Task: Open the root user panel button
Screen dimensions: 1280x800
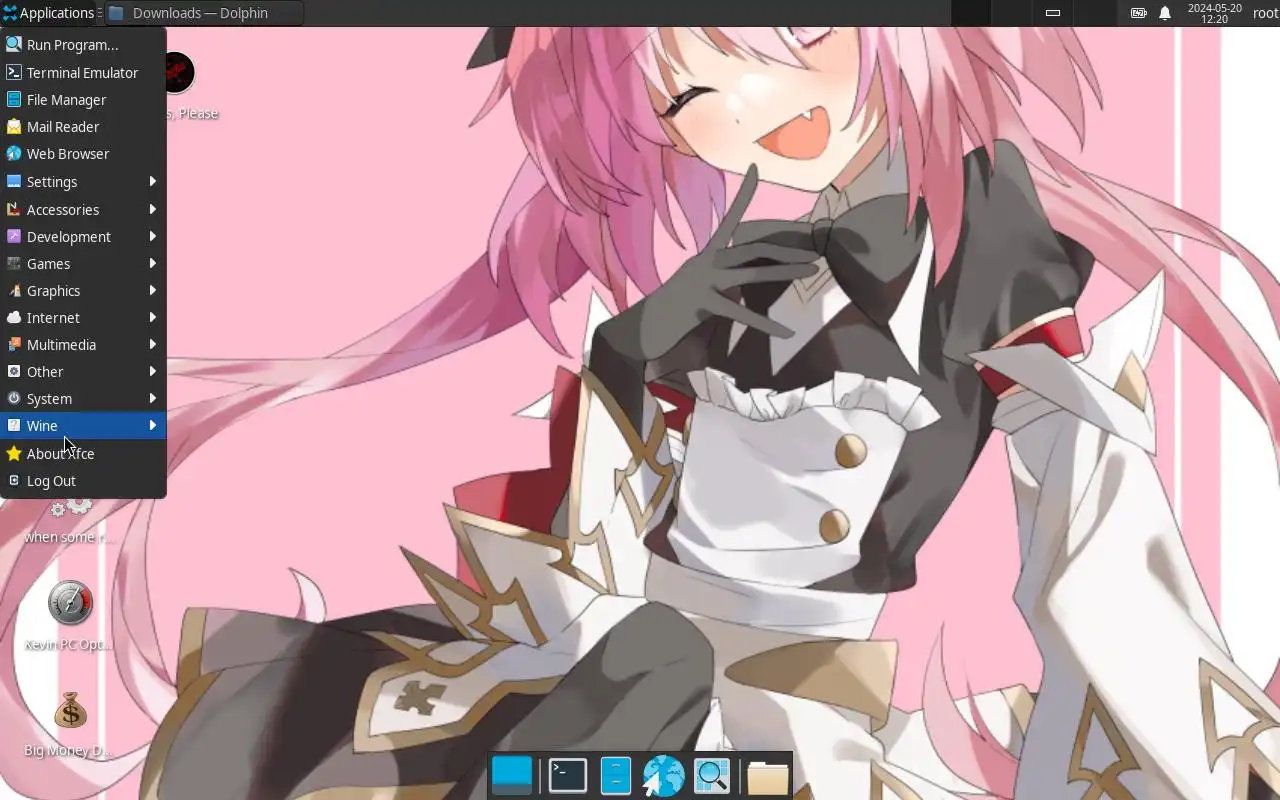Action: [x=1265, y=13]
